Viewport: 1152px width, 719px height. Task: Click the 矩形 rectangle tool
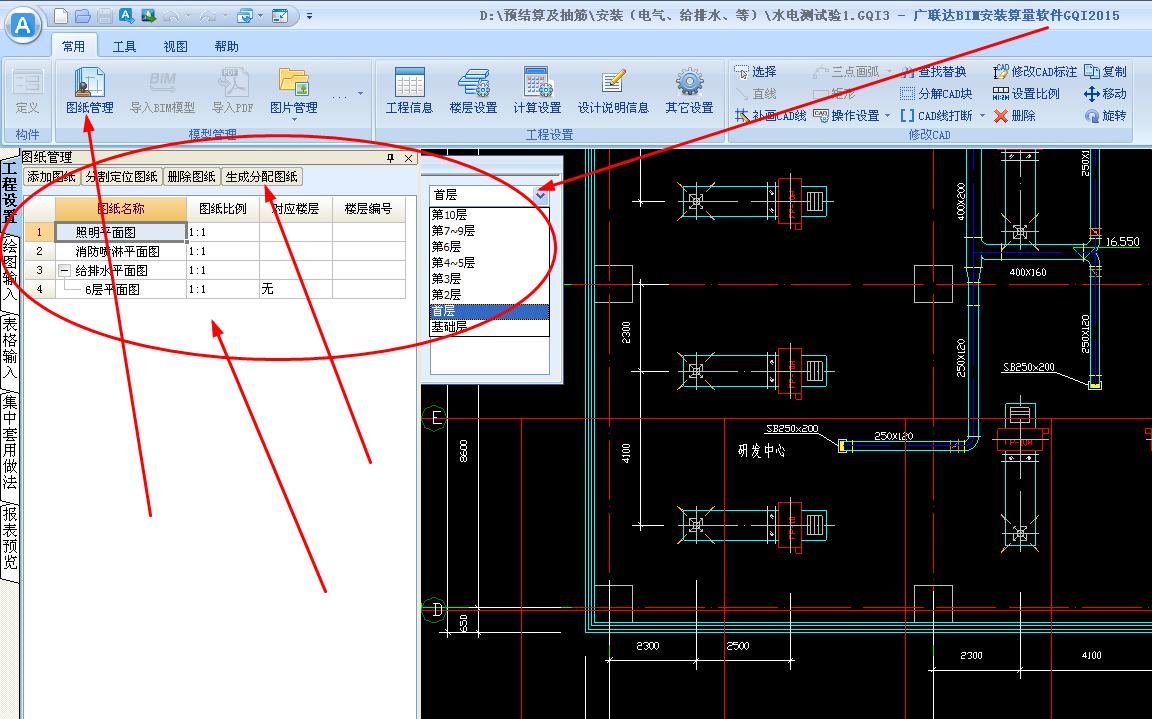pos(835,93)
